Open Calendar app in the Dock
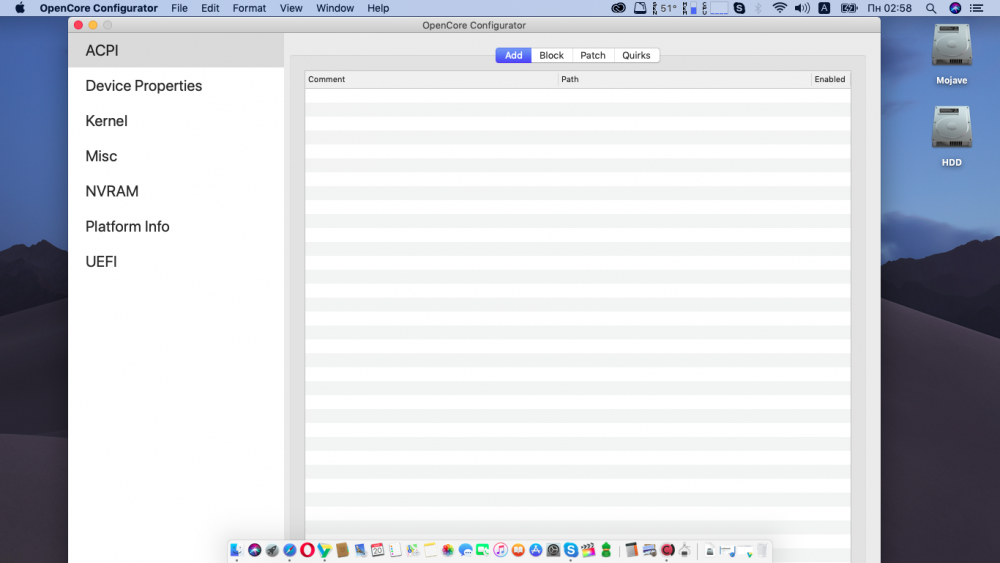Viewport: 1000px width, 563px height. (378, 550)
